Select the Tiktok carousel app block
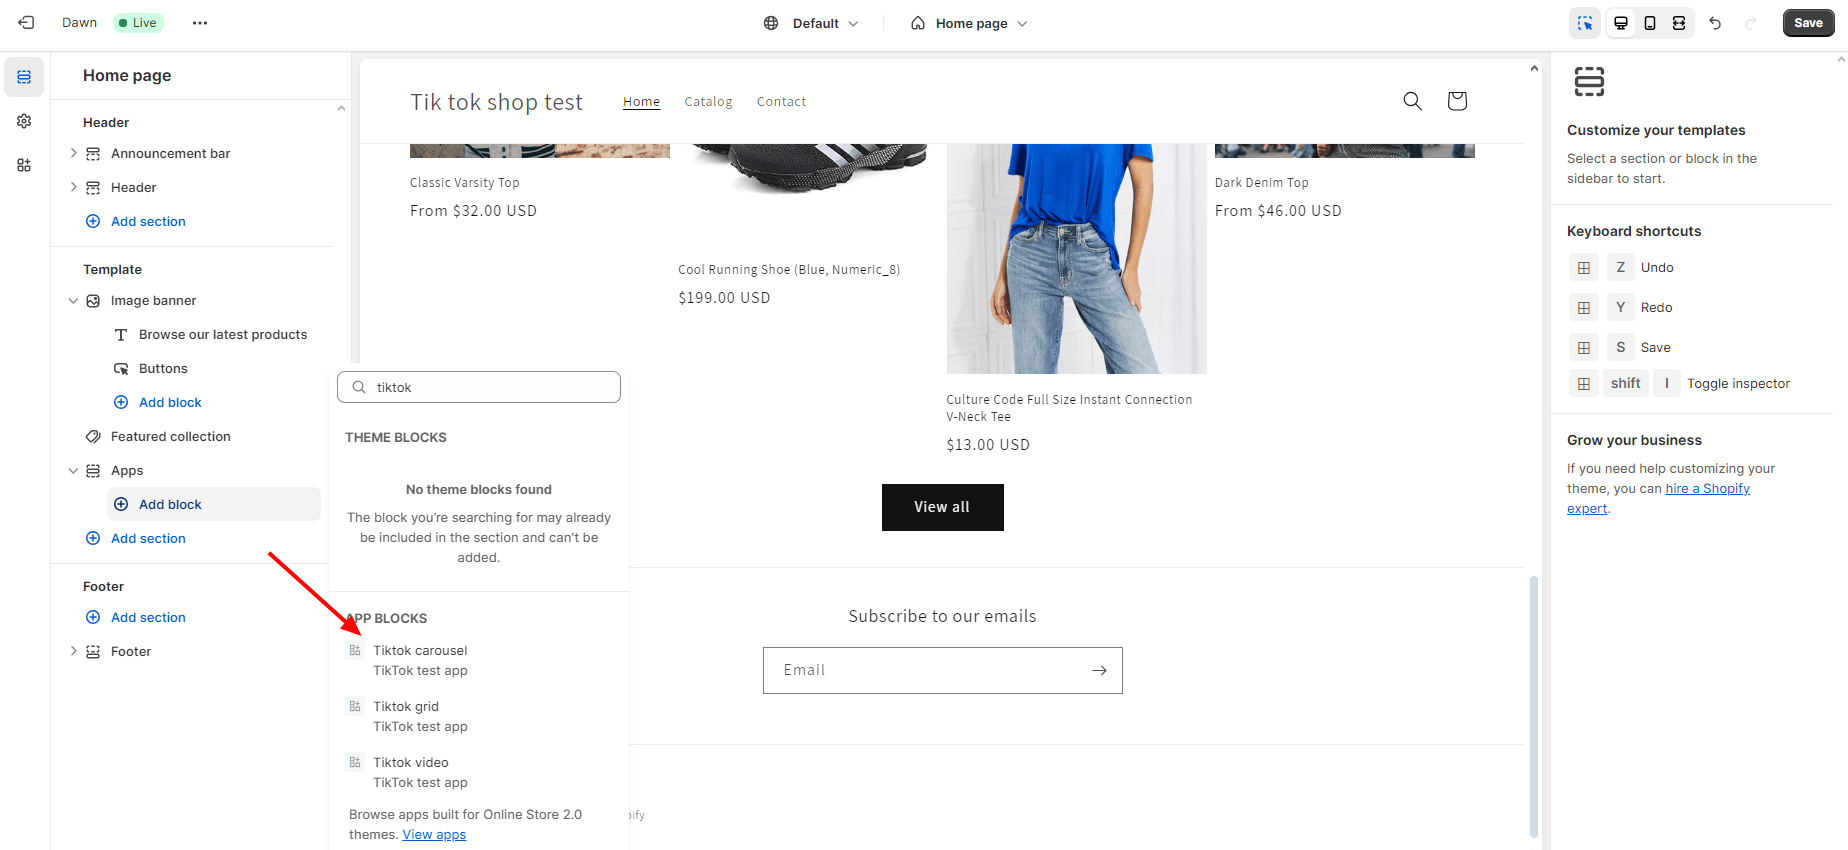The image size is (1848, 850). (420, 660)
